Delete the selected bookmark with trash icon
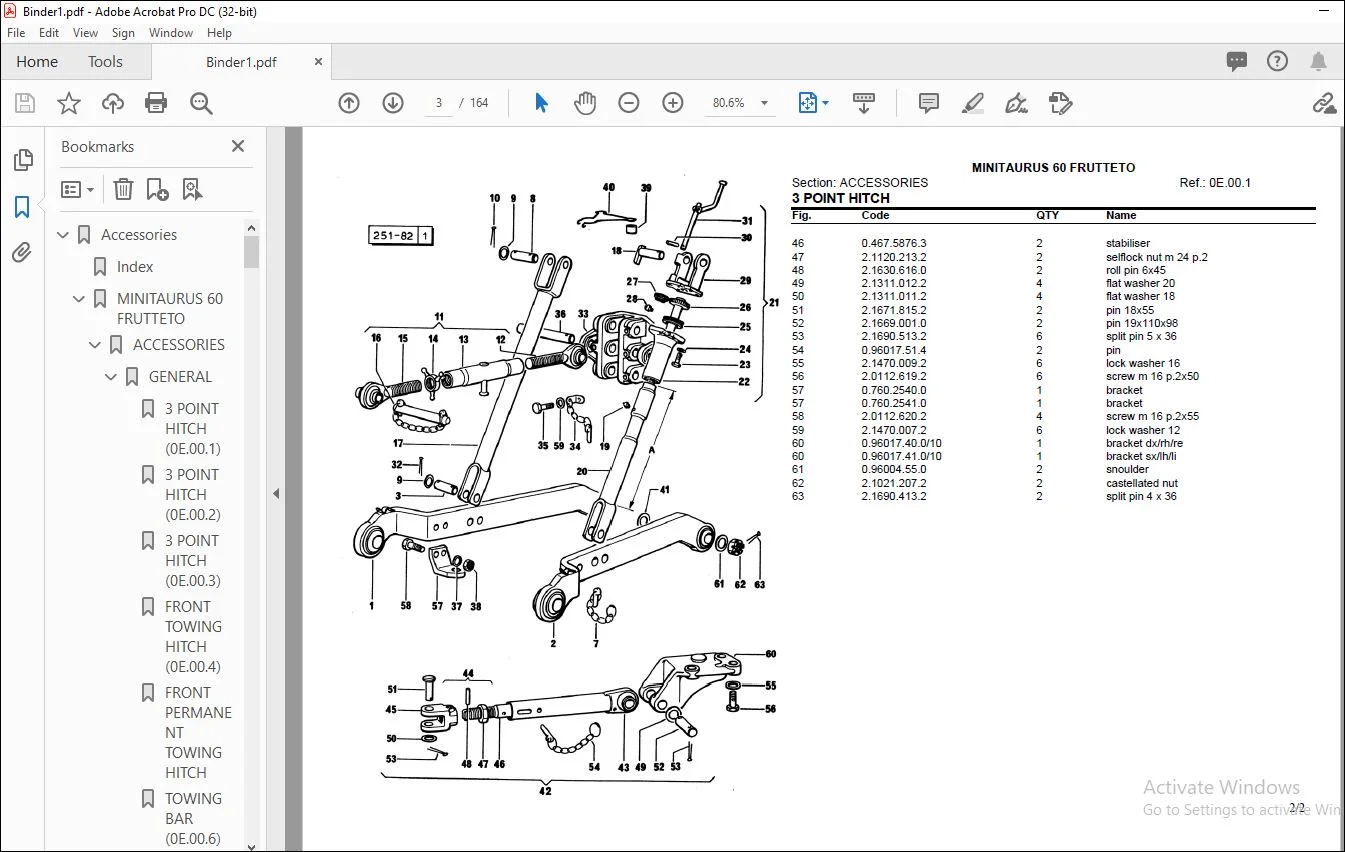The image size is (1345, 852). click(x=123, y=189)
